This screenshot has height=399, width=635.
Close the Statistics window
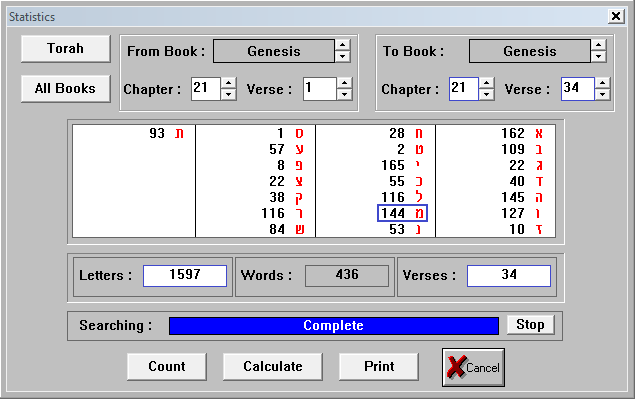616,16
